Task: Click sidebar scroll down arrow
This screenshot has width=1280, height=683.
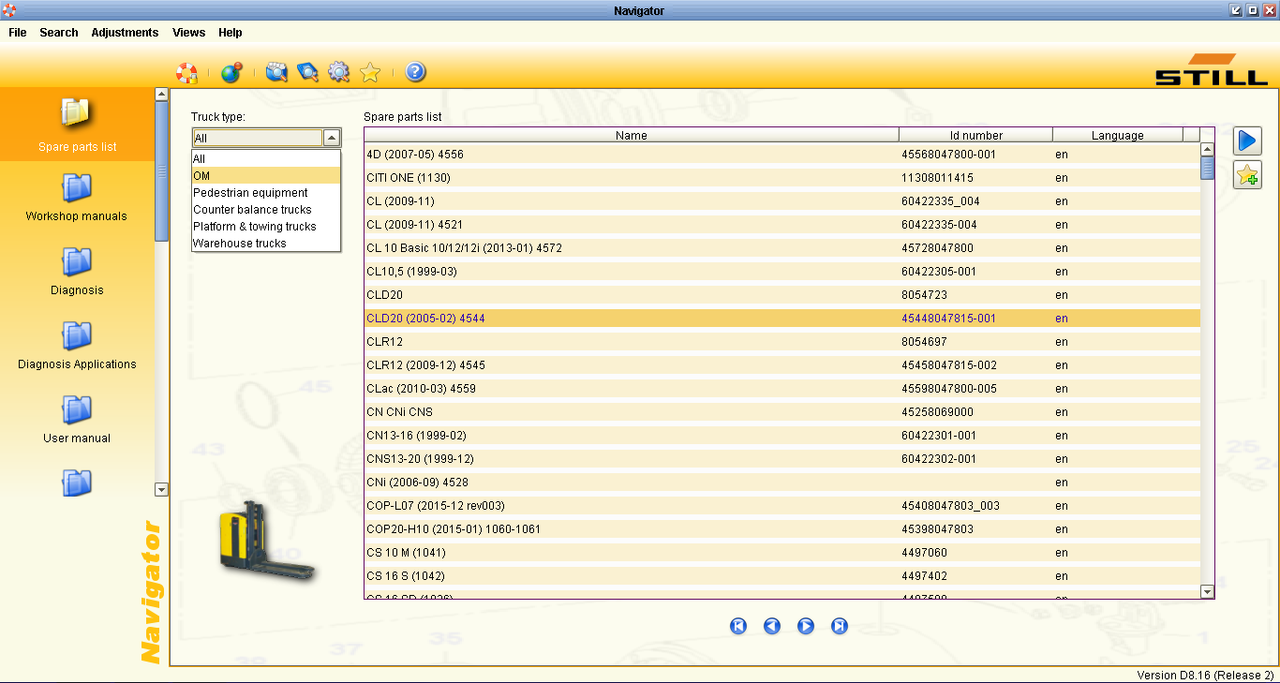Action: tap(162, 490)
